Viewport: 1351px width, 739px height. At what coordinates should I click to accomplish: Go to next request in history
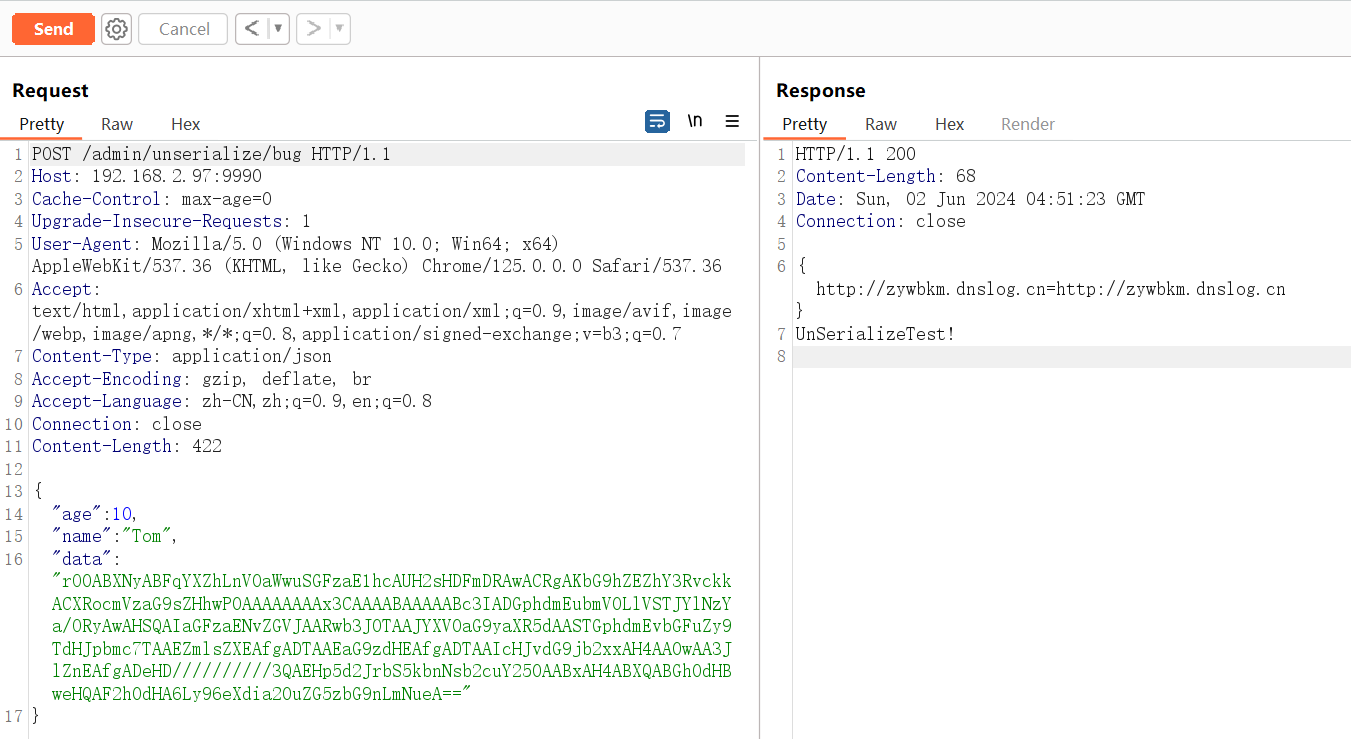(x=313, y=29)
